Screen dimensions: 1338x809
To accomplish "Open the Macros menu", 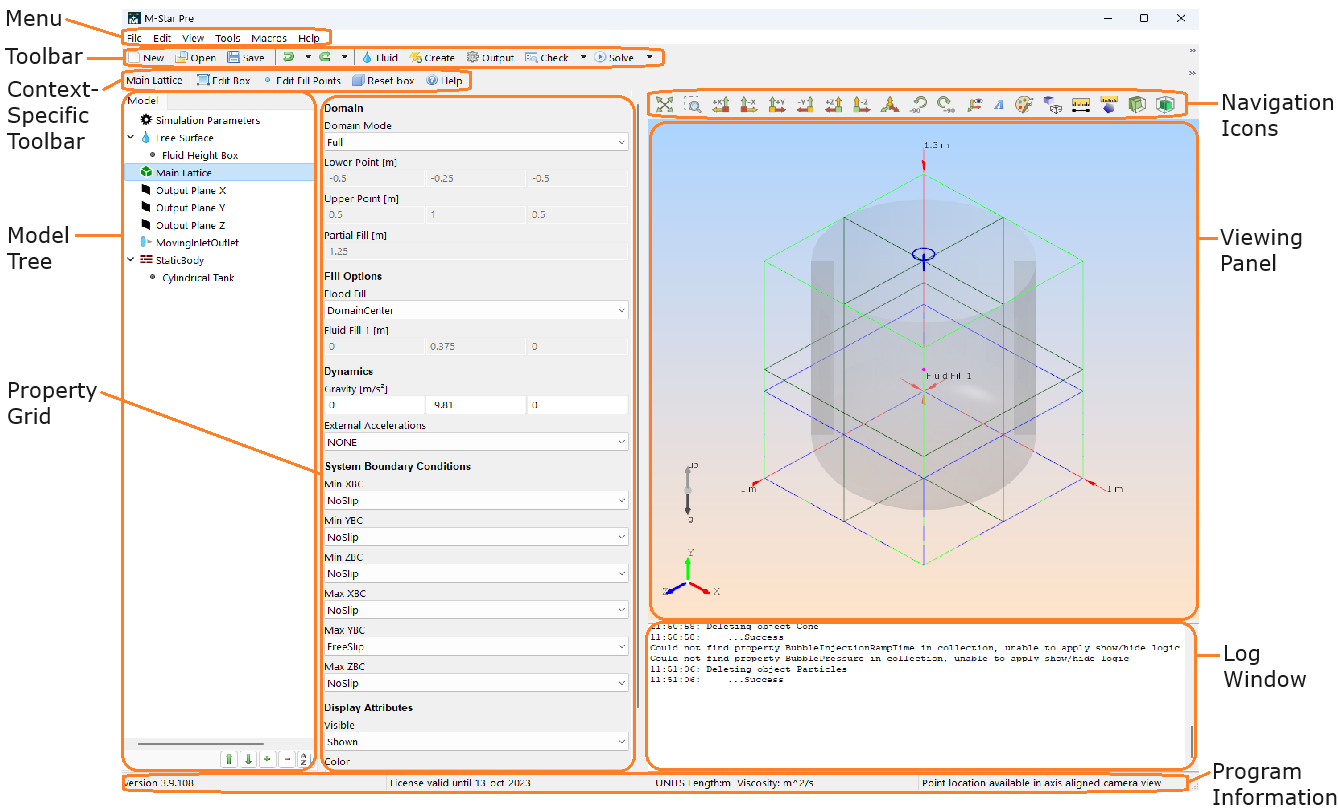I will coord(269,38).
